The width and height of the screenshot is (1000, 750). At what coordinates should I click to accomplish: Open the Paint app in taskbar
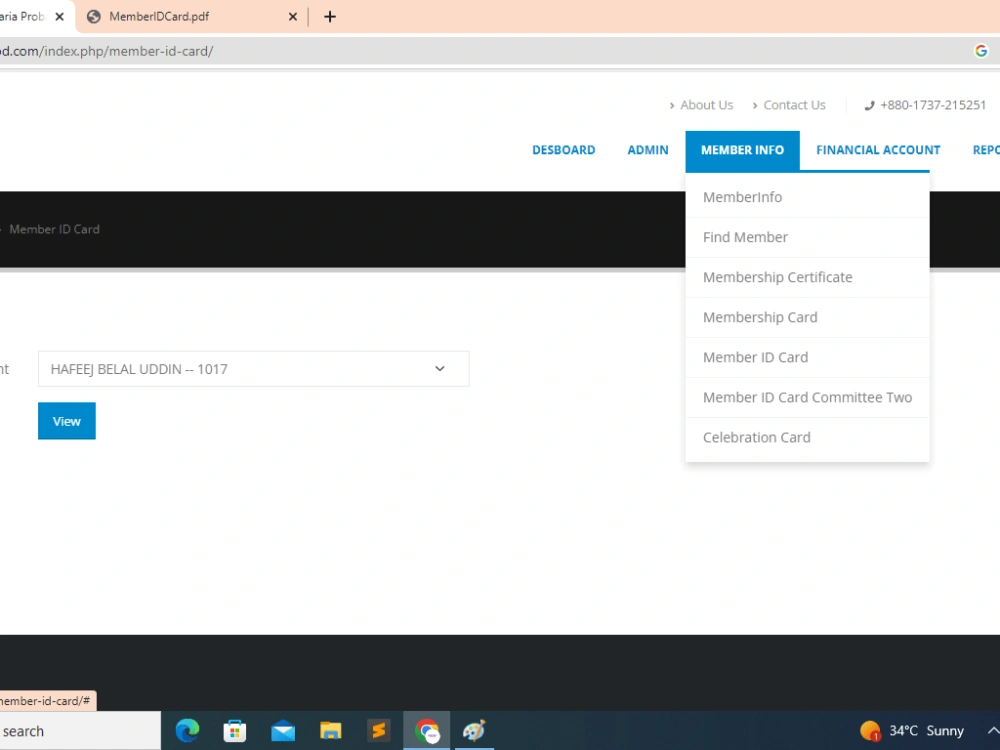[x=474, y=730]
